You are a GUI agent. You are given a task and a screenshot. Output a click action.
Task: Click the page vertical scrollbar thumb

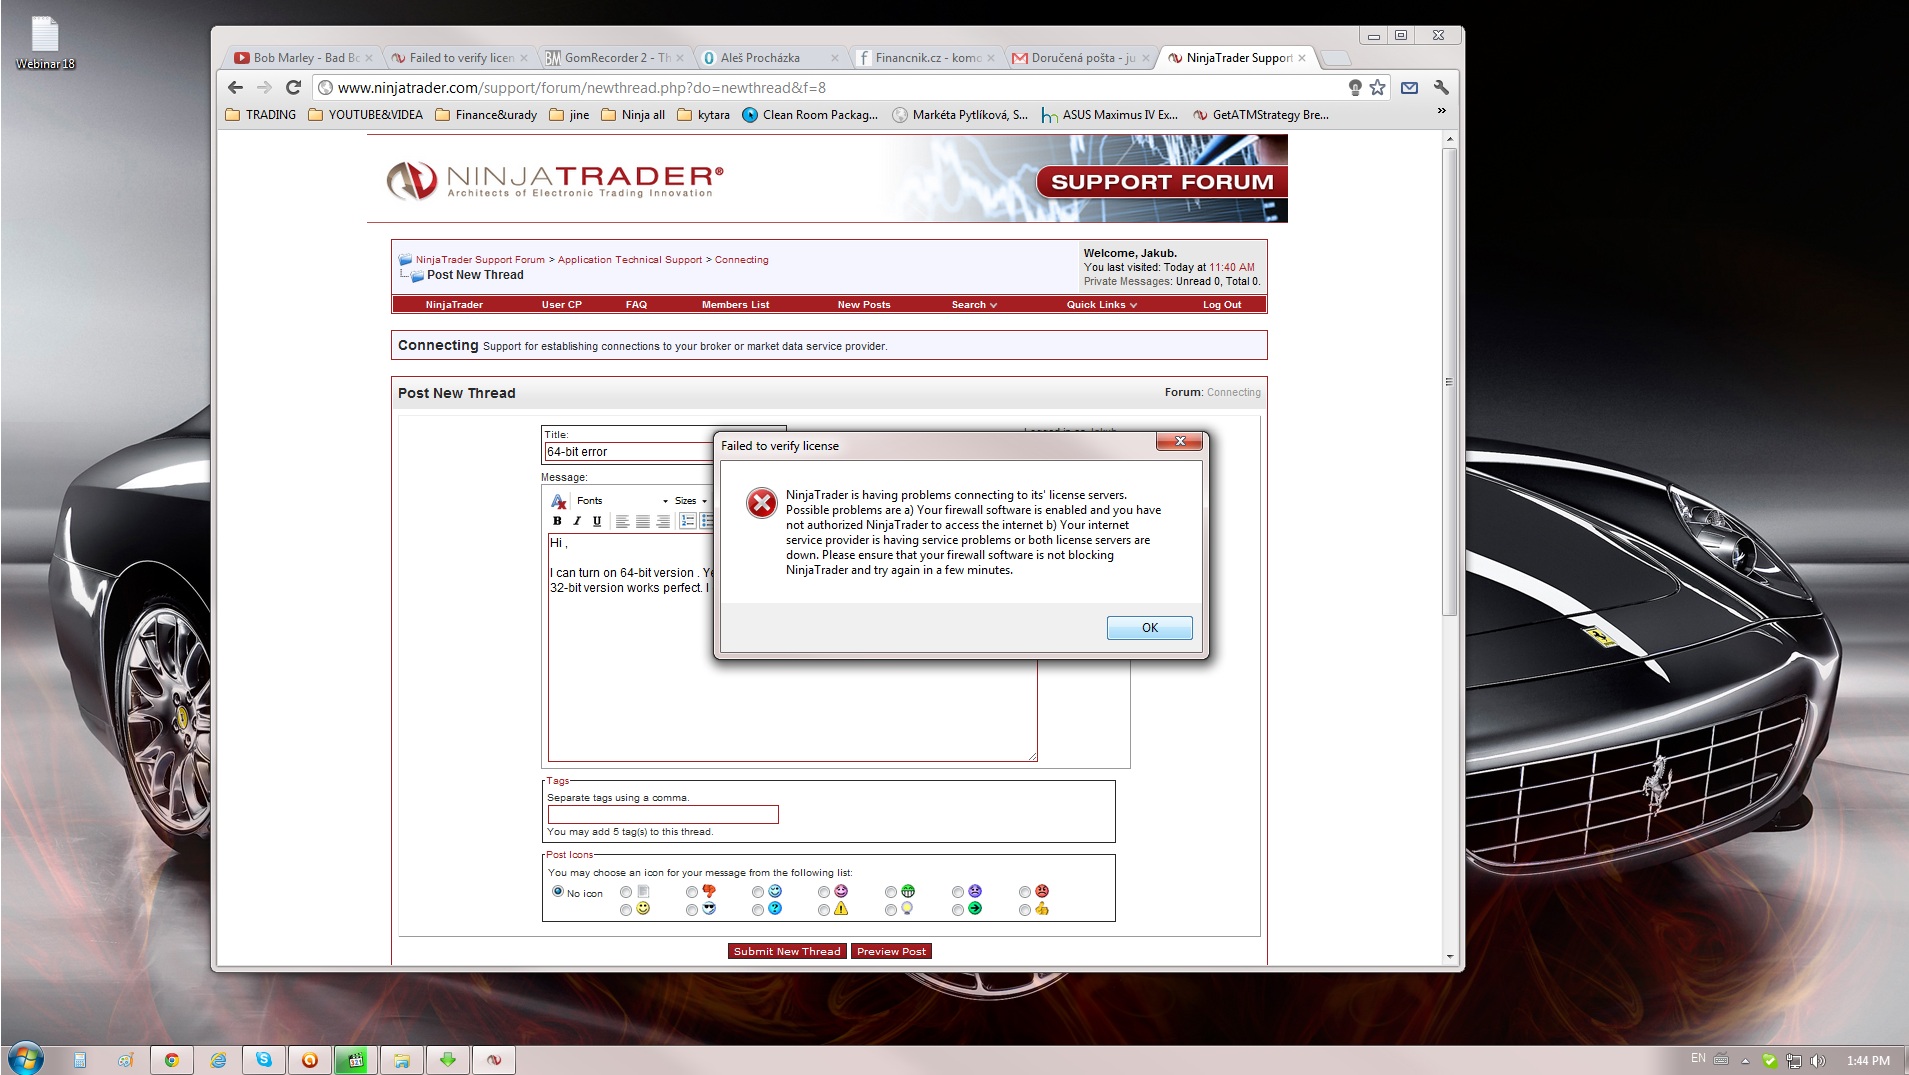click(x=1450, y=382)
